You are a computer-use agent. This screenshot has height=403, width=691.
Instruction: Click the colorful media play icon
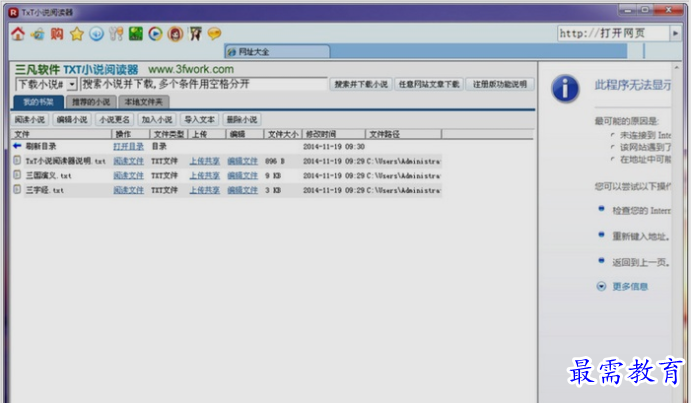tap(155, 34)
